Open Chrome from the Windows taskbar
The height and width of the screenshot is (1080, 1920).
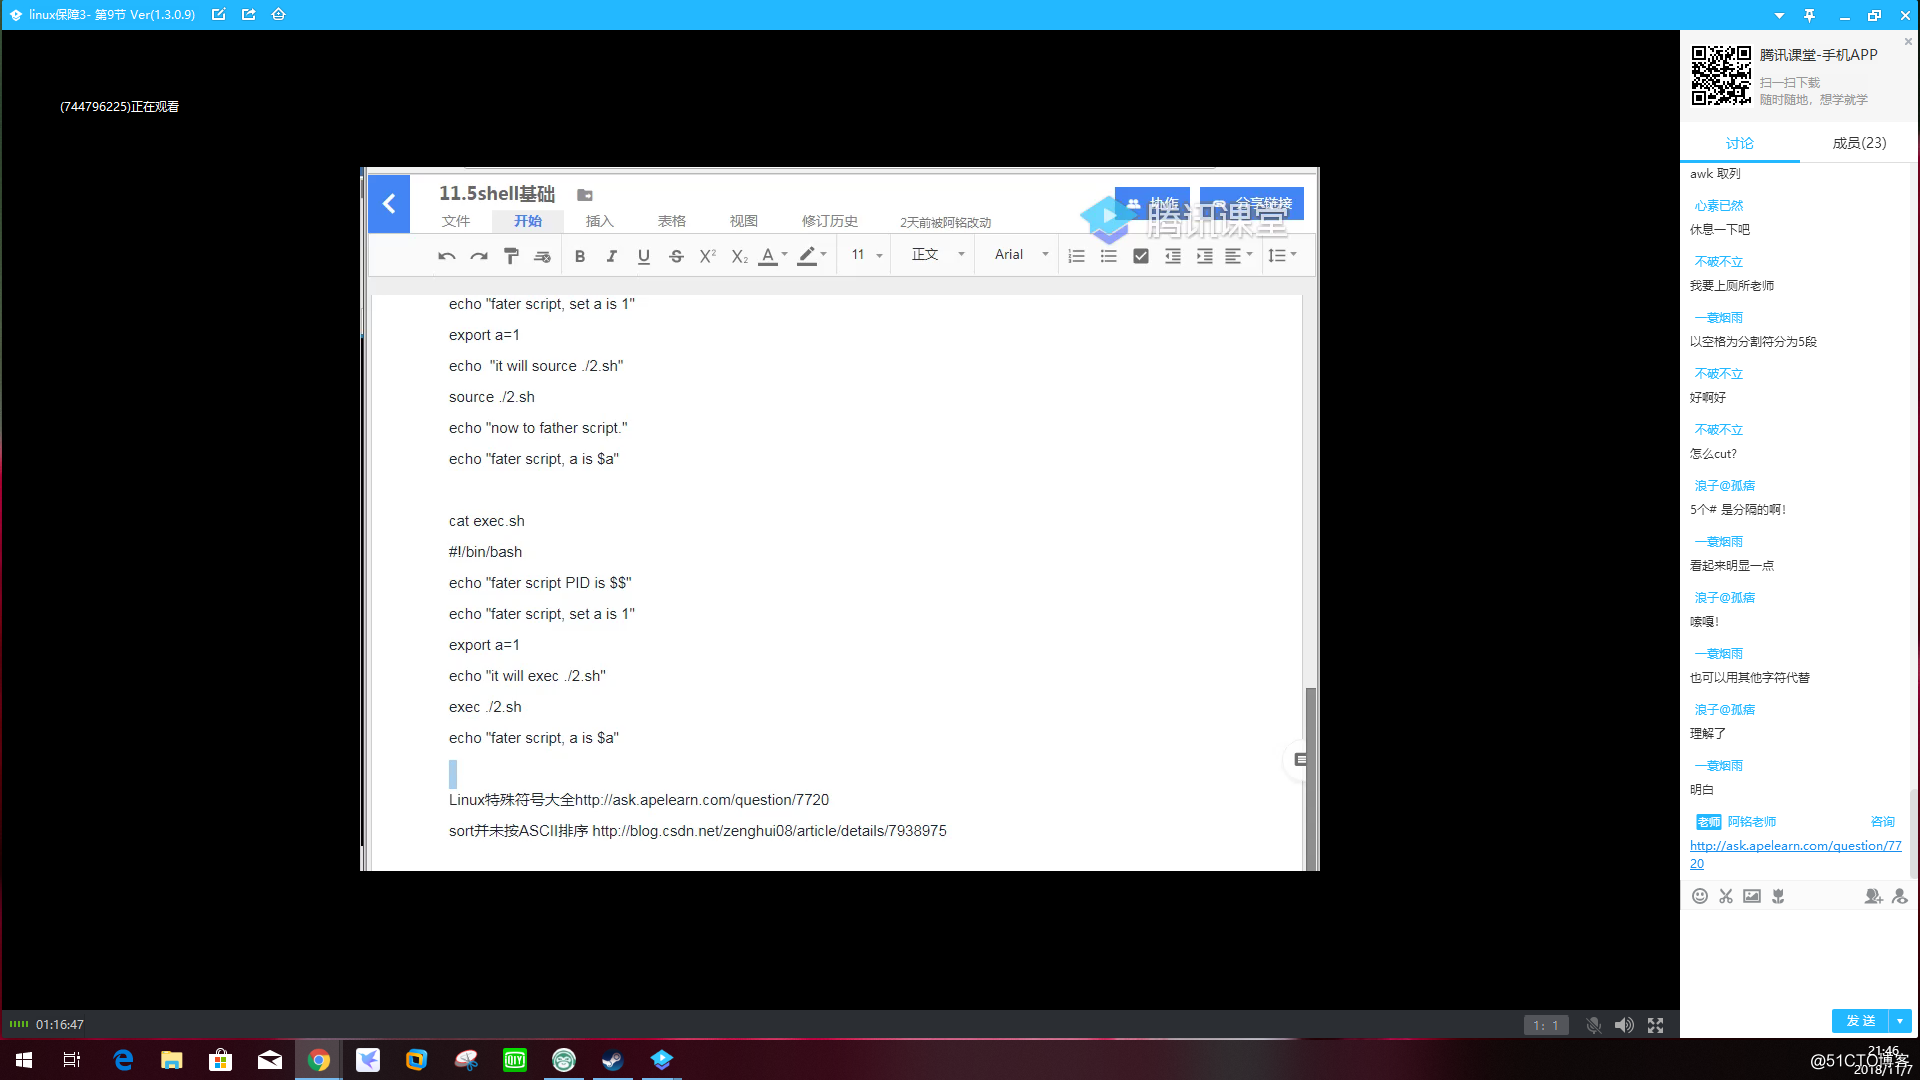[319, 1060]
